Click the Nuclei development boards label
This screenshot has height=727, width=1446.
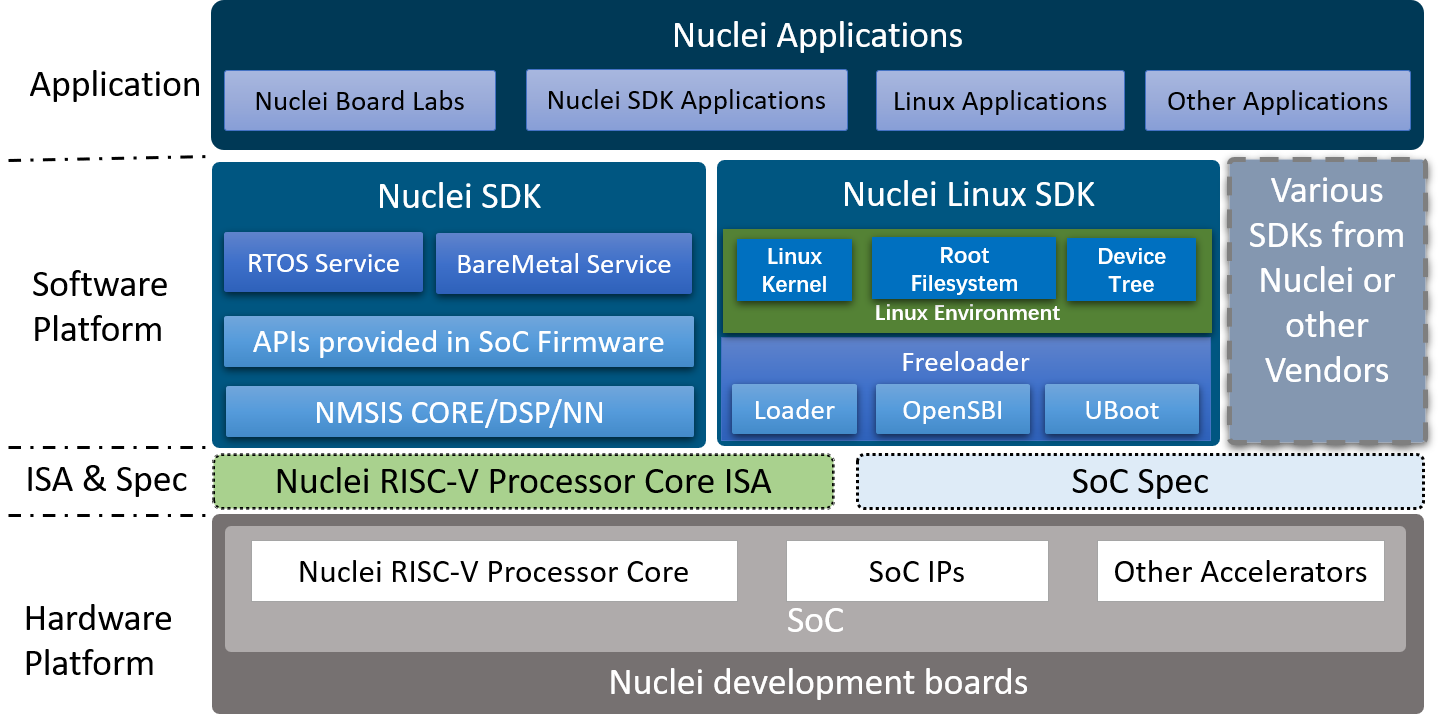818,683
